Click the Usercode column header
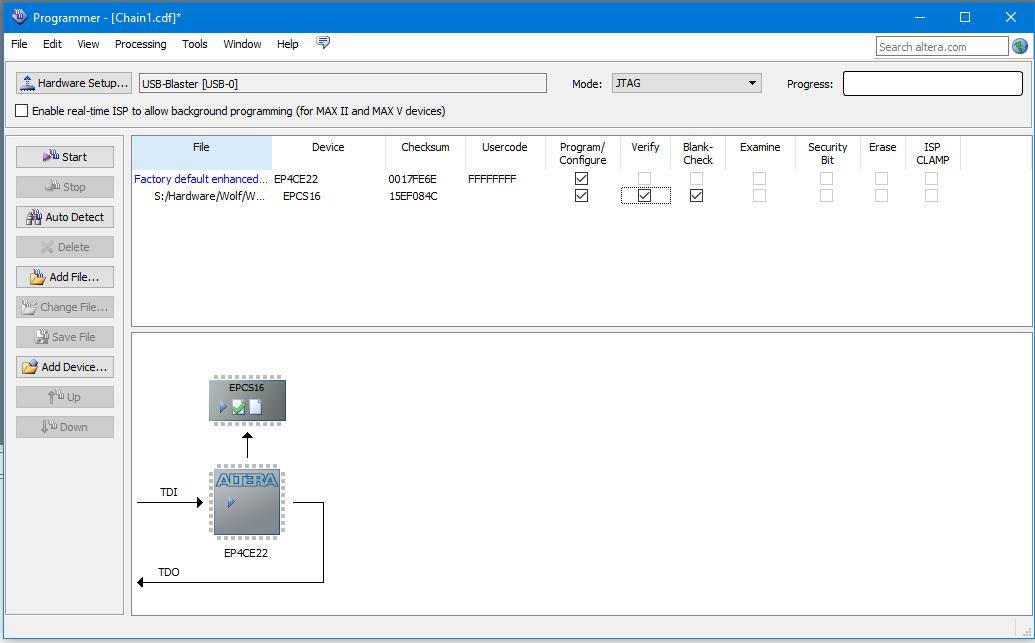This screenshot has height=643, width=1035. tap(505, 153)
